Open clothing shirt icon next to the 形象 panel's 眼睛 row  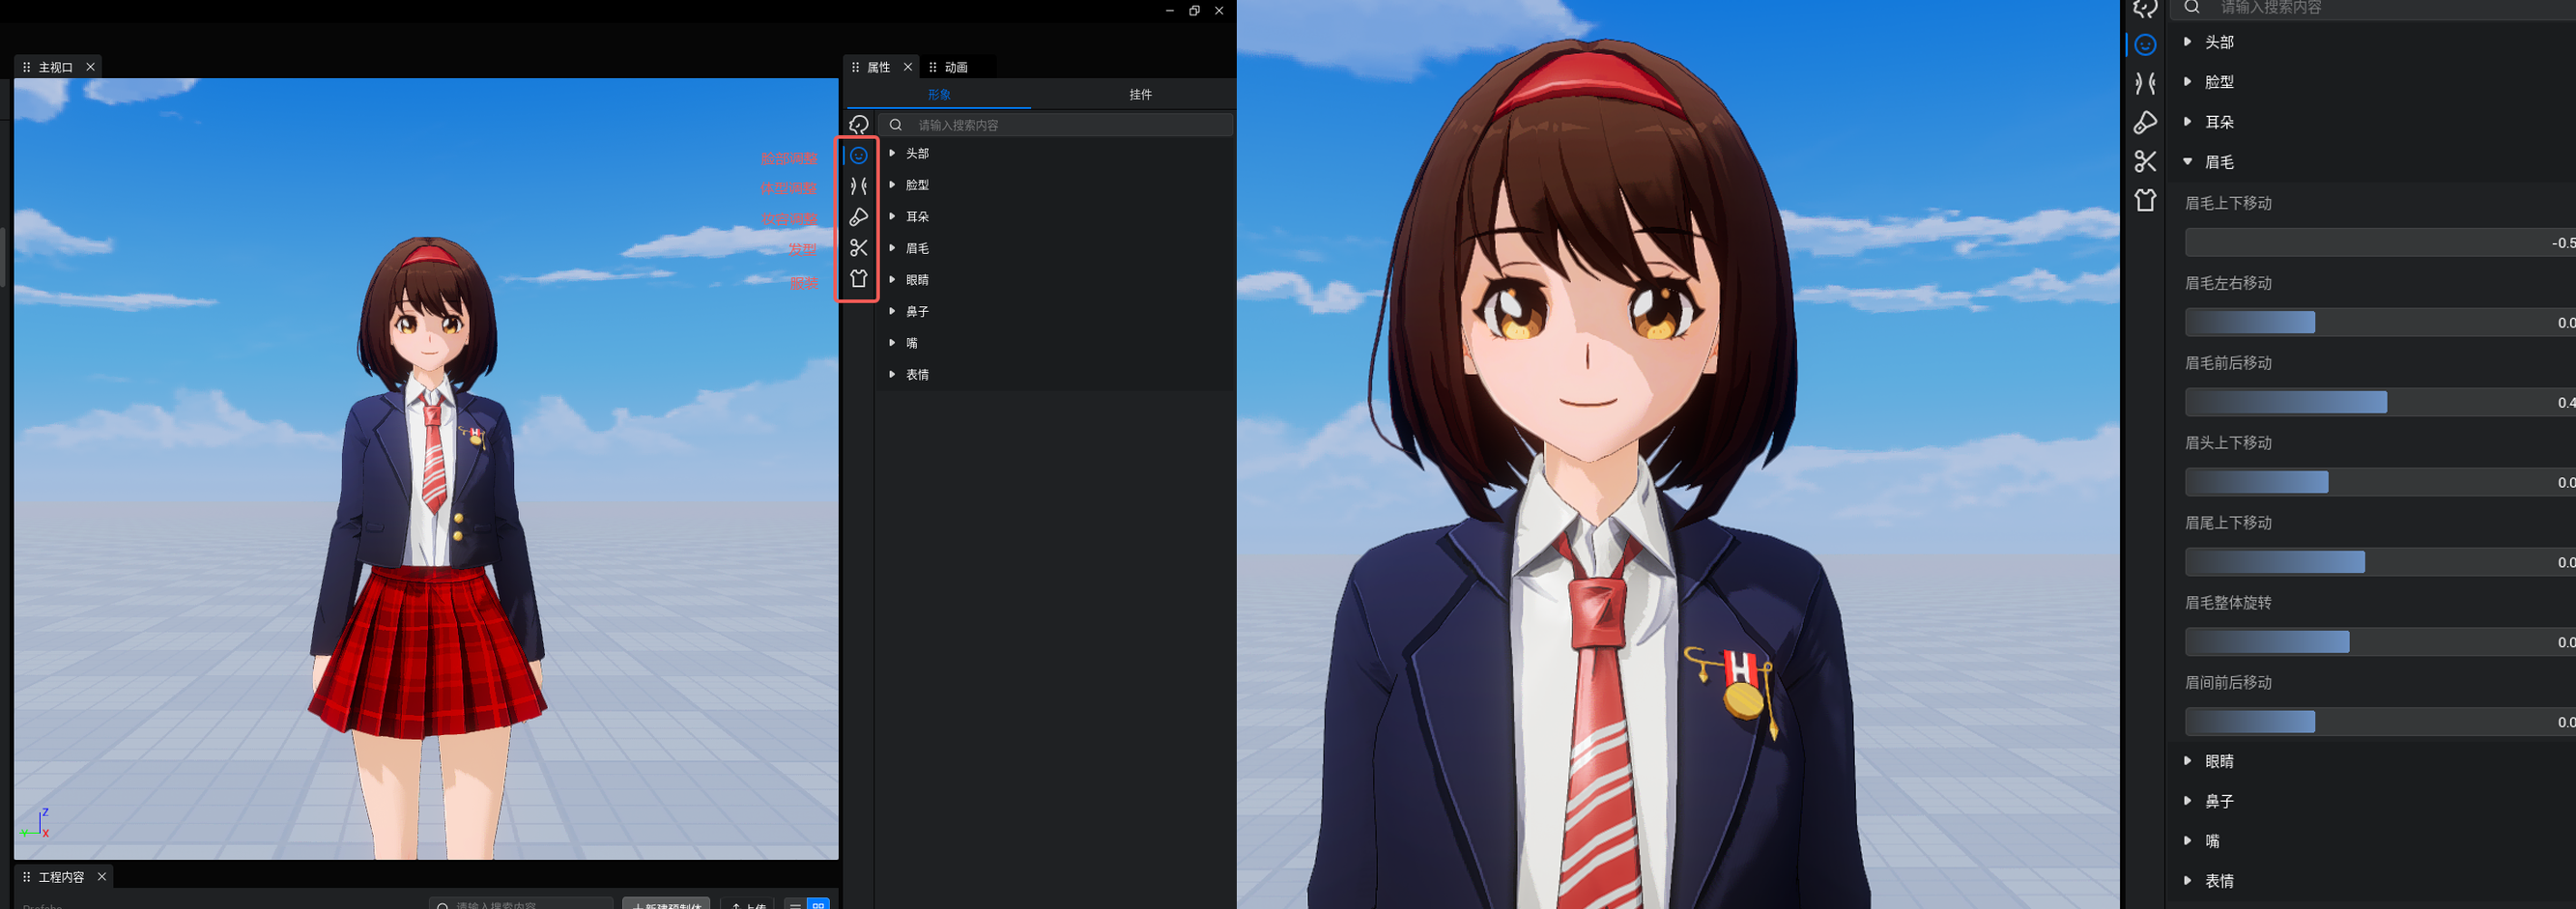(858, 279)
